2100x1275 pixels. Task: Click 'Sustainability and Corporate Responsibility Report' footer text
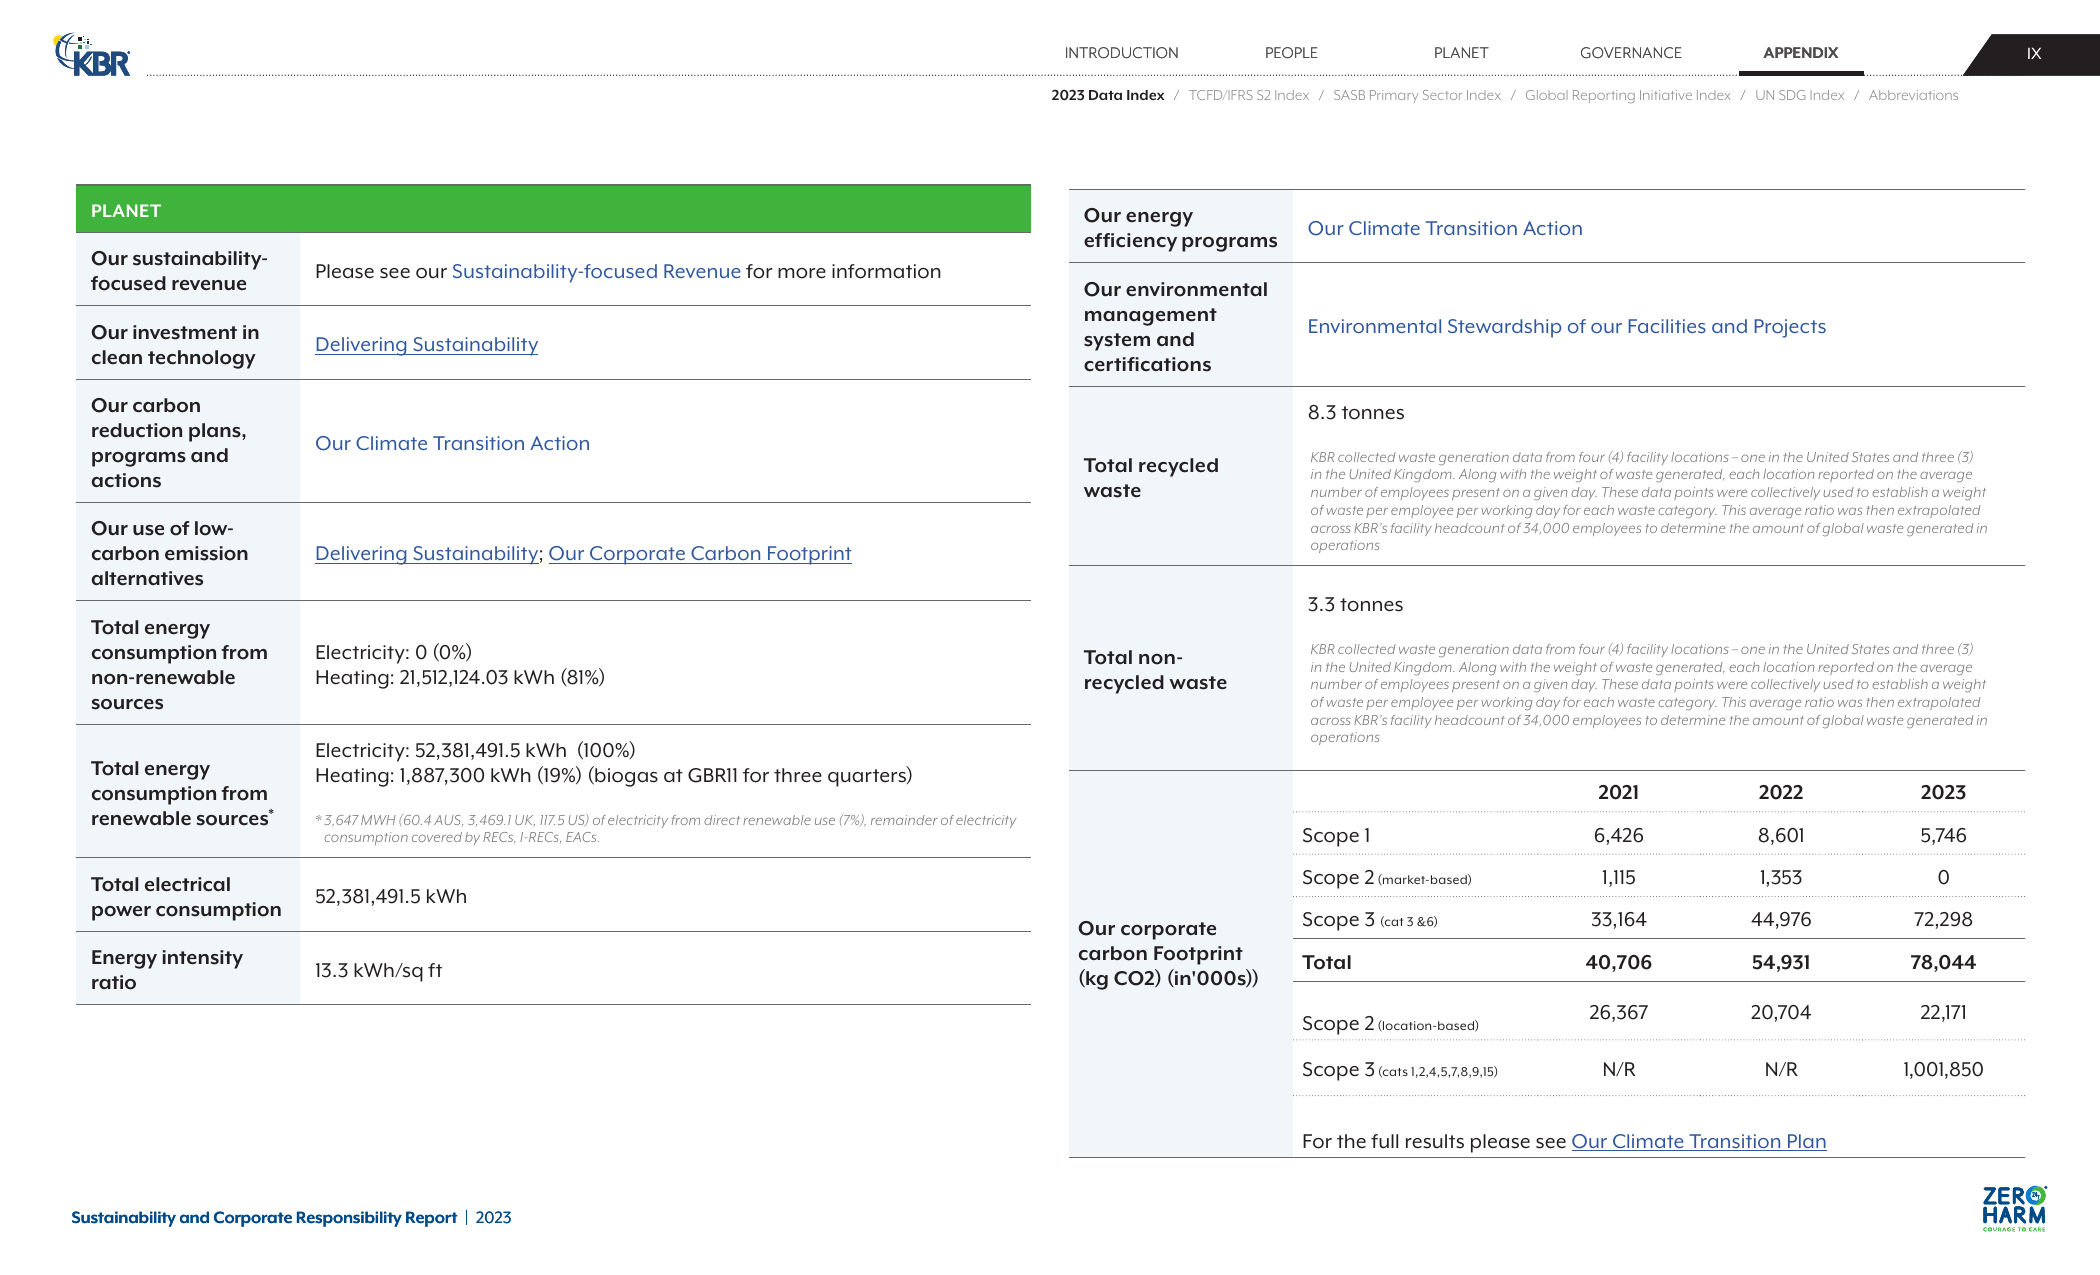pyautogui.click(x=263, y=1217)
